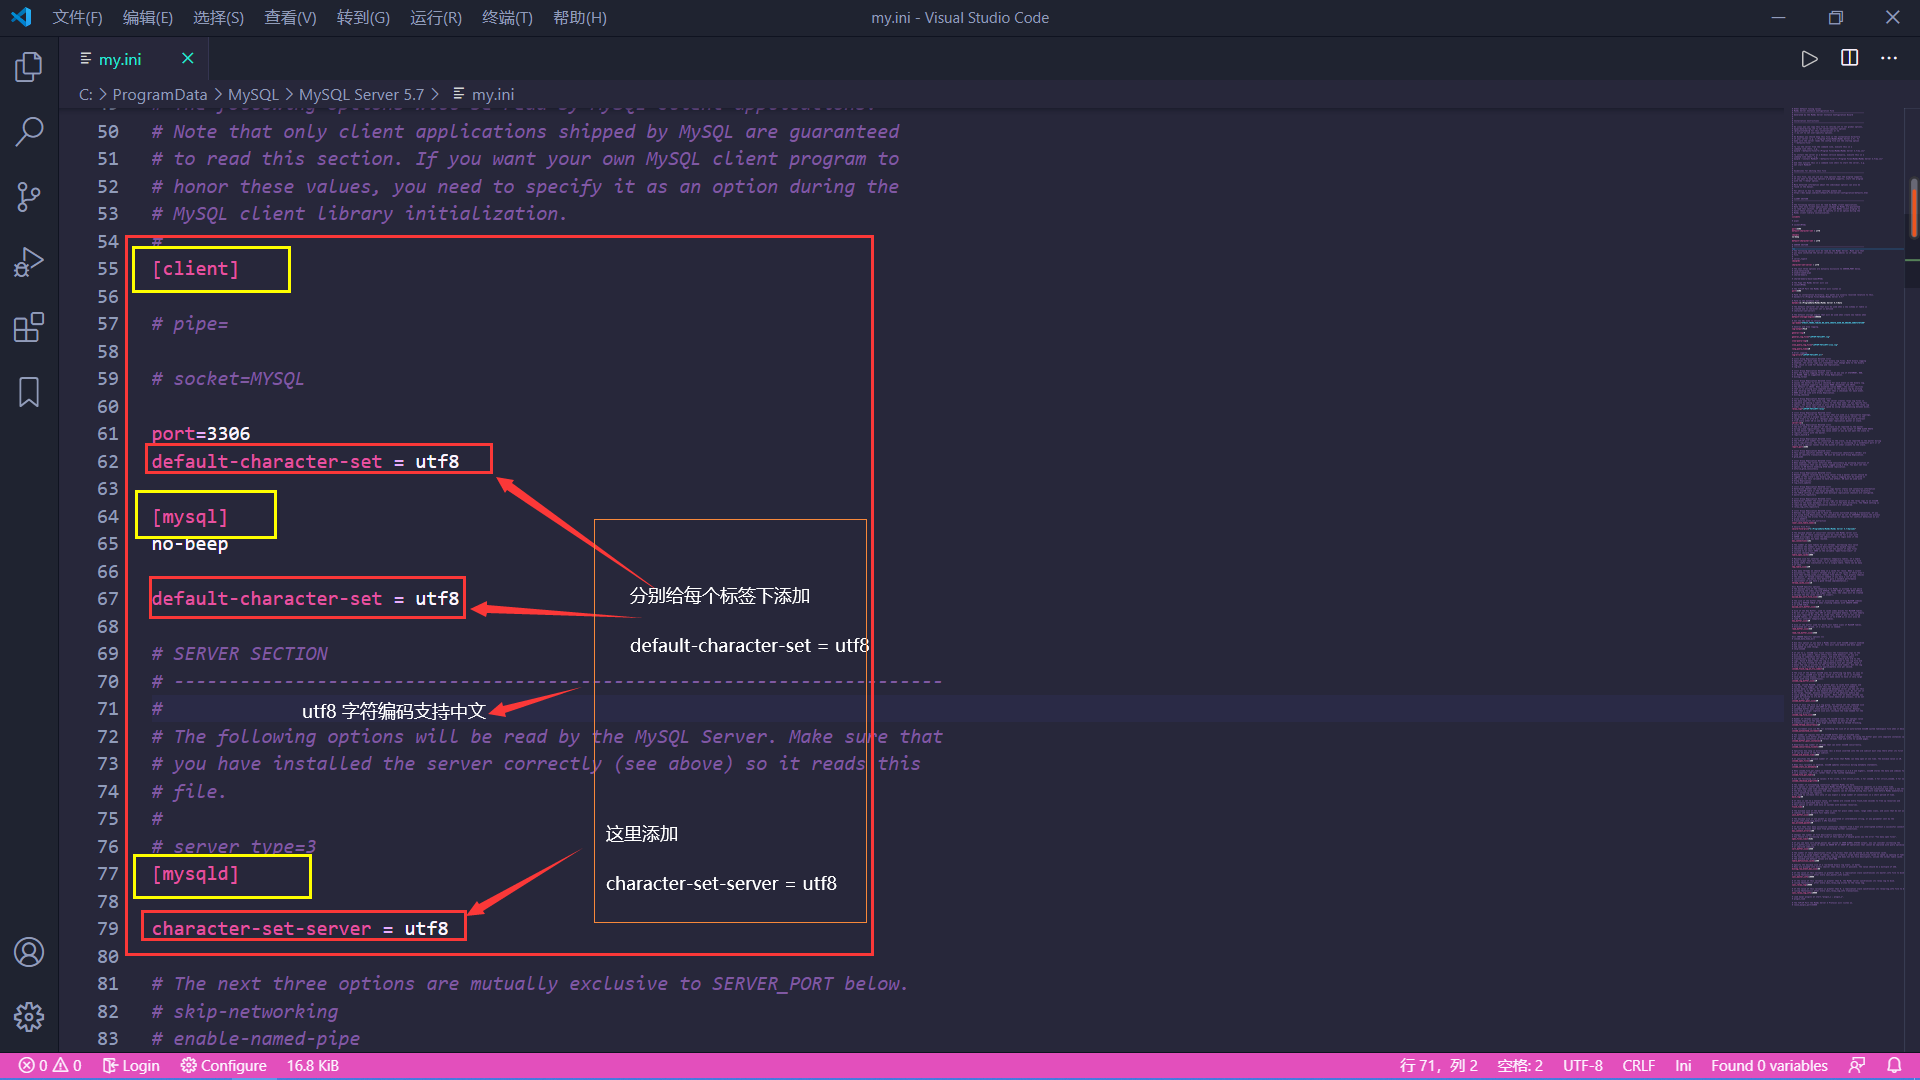
Task: Open notifications bell in status bar
Action: pos(1894,1065)
